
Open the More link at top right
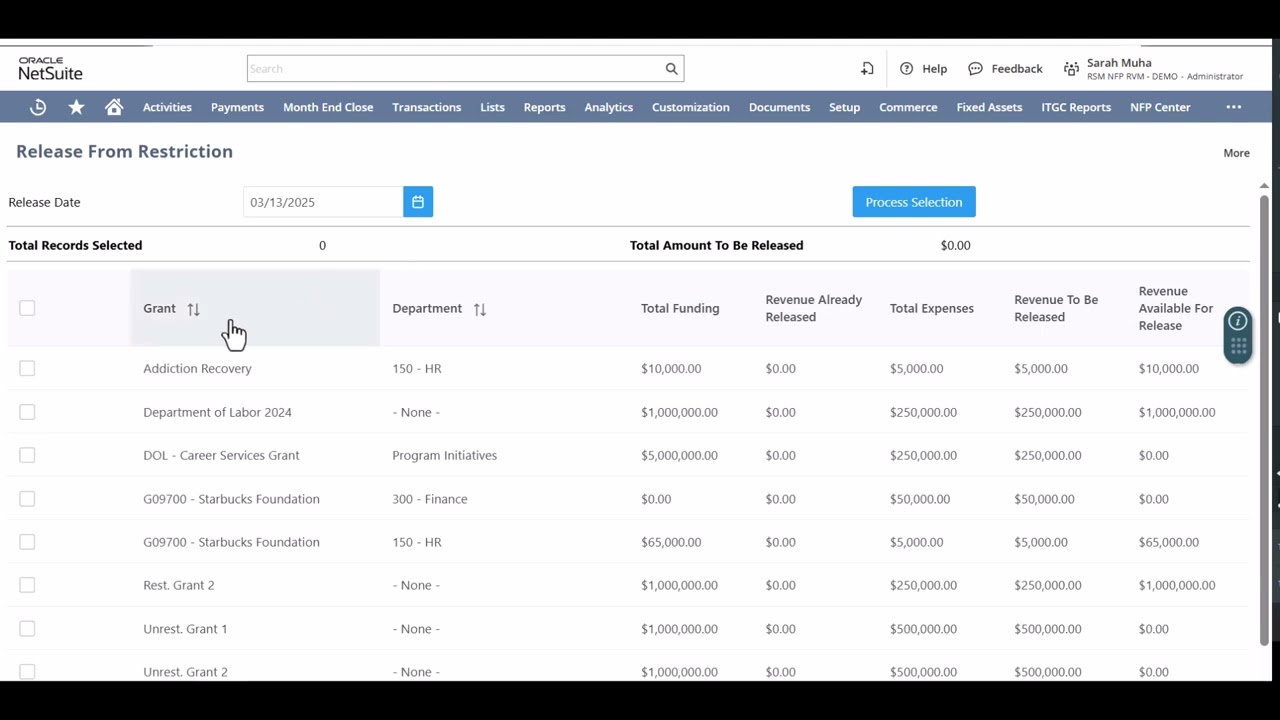pos(1236,153)
